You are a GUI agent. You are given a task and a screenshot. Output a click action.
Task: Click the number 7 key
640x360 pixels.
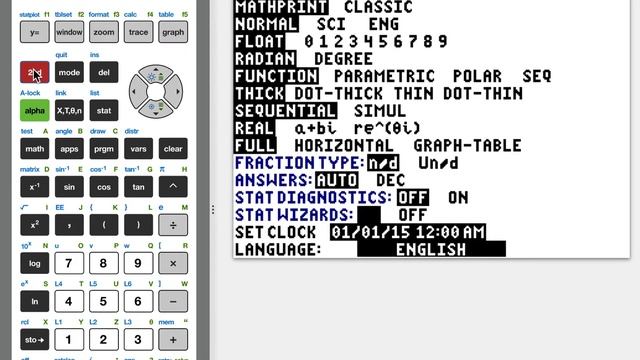pyautogui.click(x=69, y=263)
